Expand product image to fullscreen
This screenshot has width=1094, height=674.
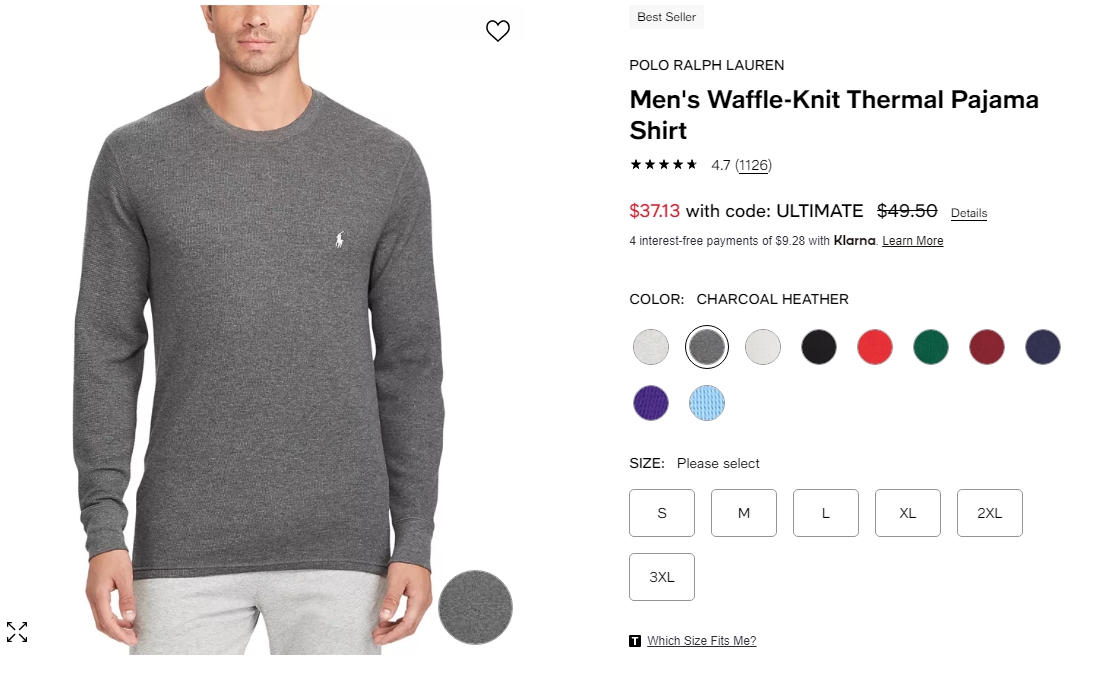coord(17,631)
